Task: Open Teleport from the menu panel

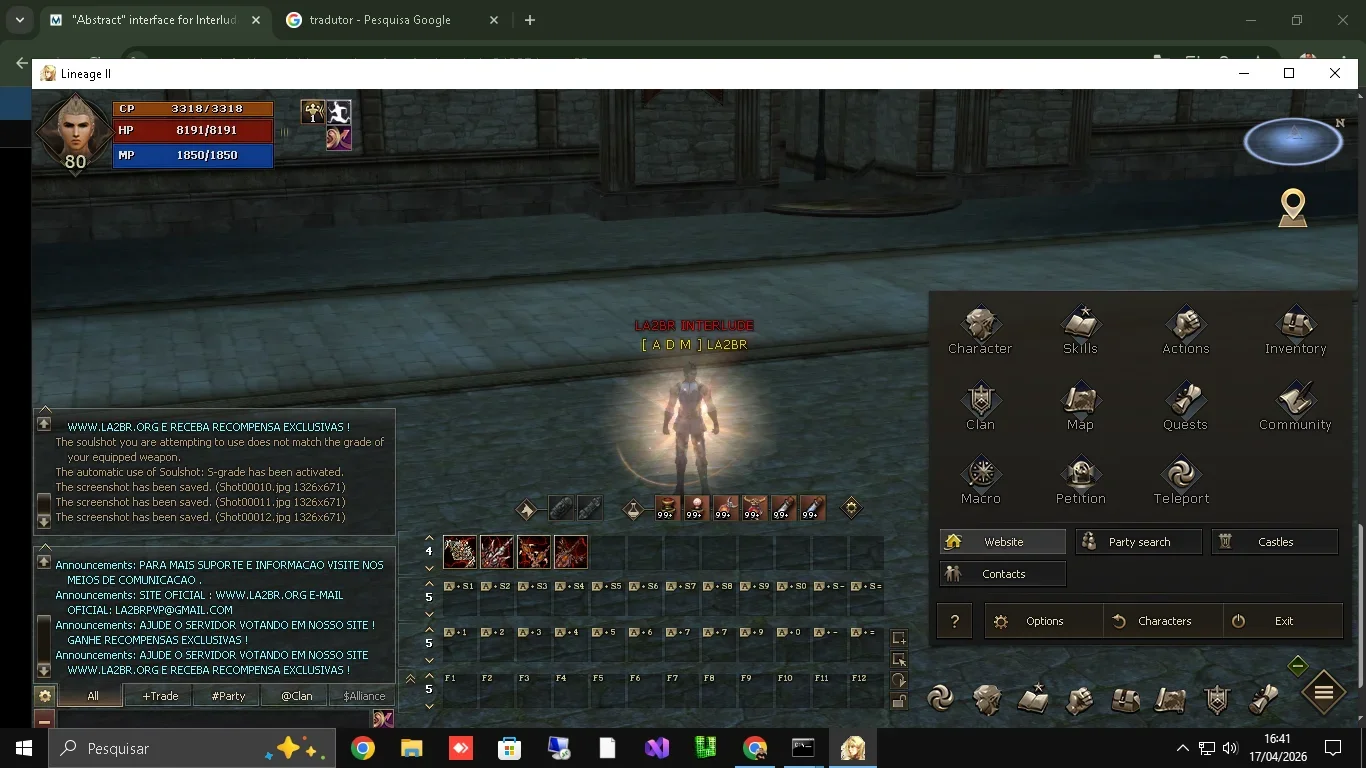Action: (x=1181, y=481)
